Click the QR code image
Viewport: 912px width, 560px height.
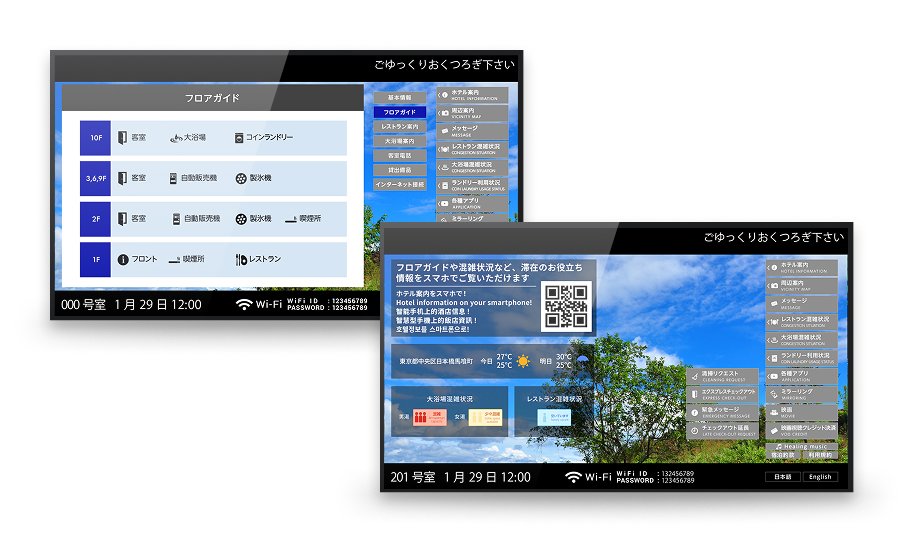click(566, 305)
